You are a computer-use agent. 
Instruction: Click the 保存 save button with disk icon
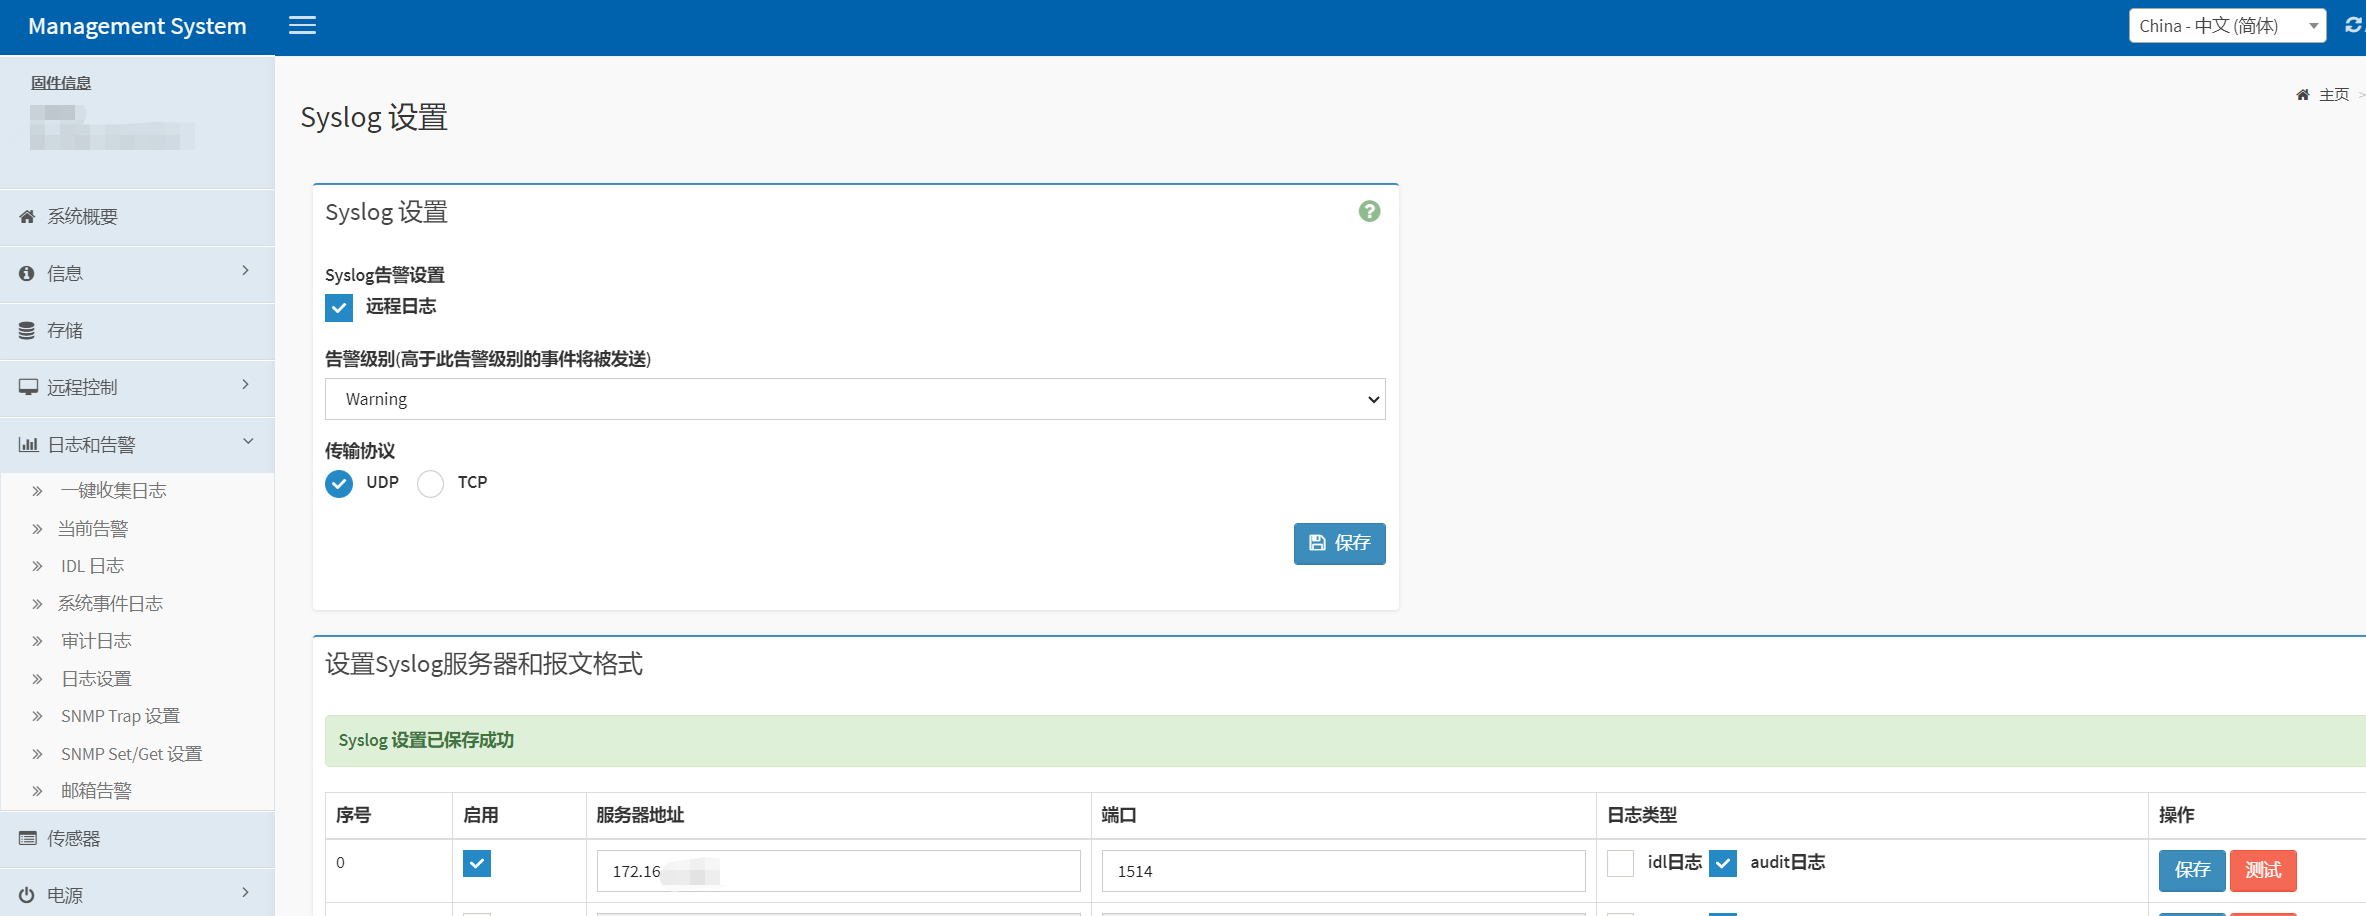tap(1339, 543)
